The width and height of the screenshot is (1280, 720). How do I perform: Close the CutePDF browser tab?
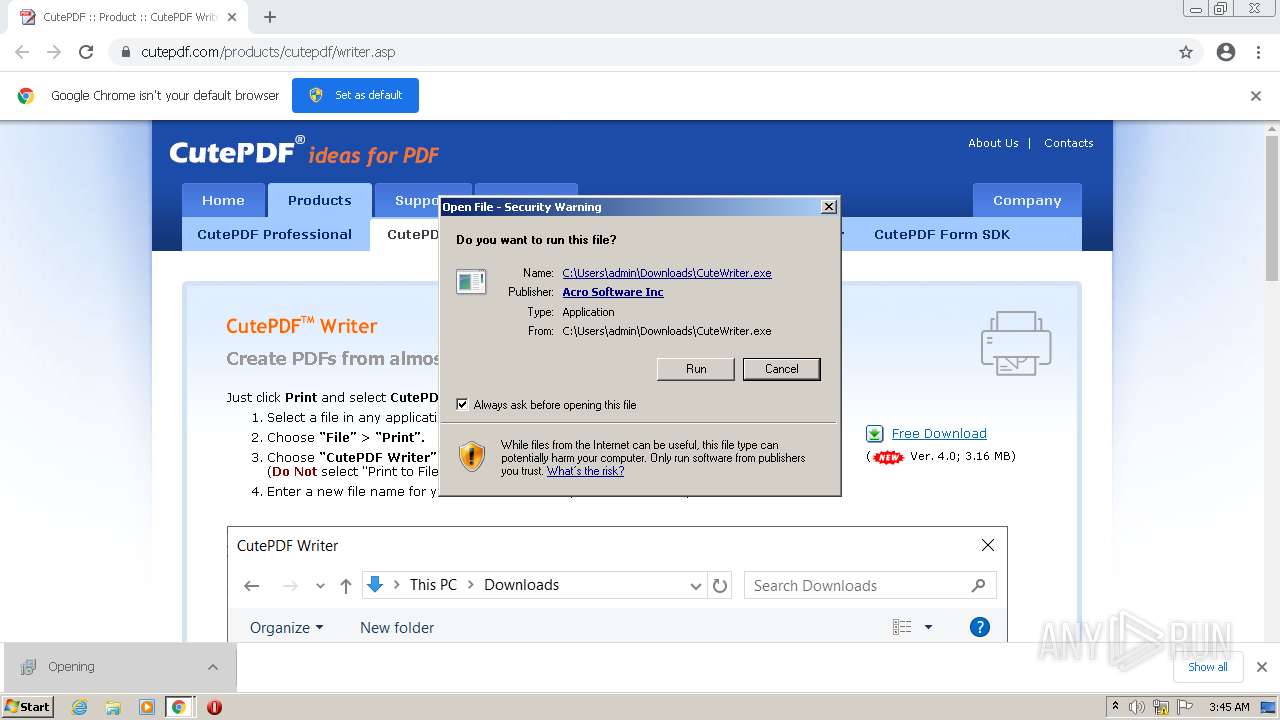(x=233, y=17)
